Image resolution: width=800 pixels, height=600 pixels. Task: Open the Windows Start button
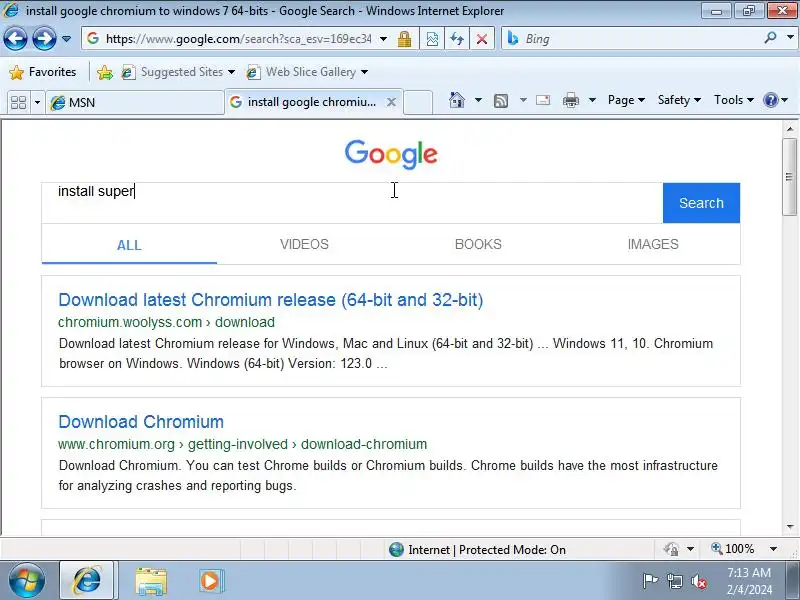click(x=27, y=581)
